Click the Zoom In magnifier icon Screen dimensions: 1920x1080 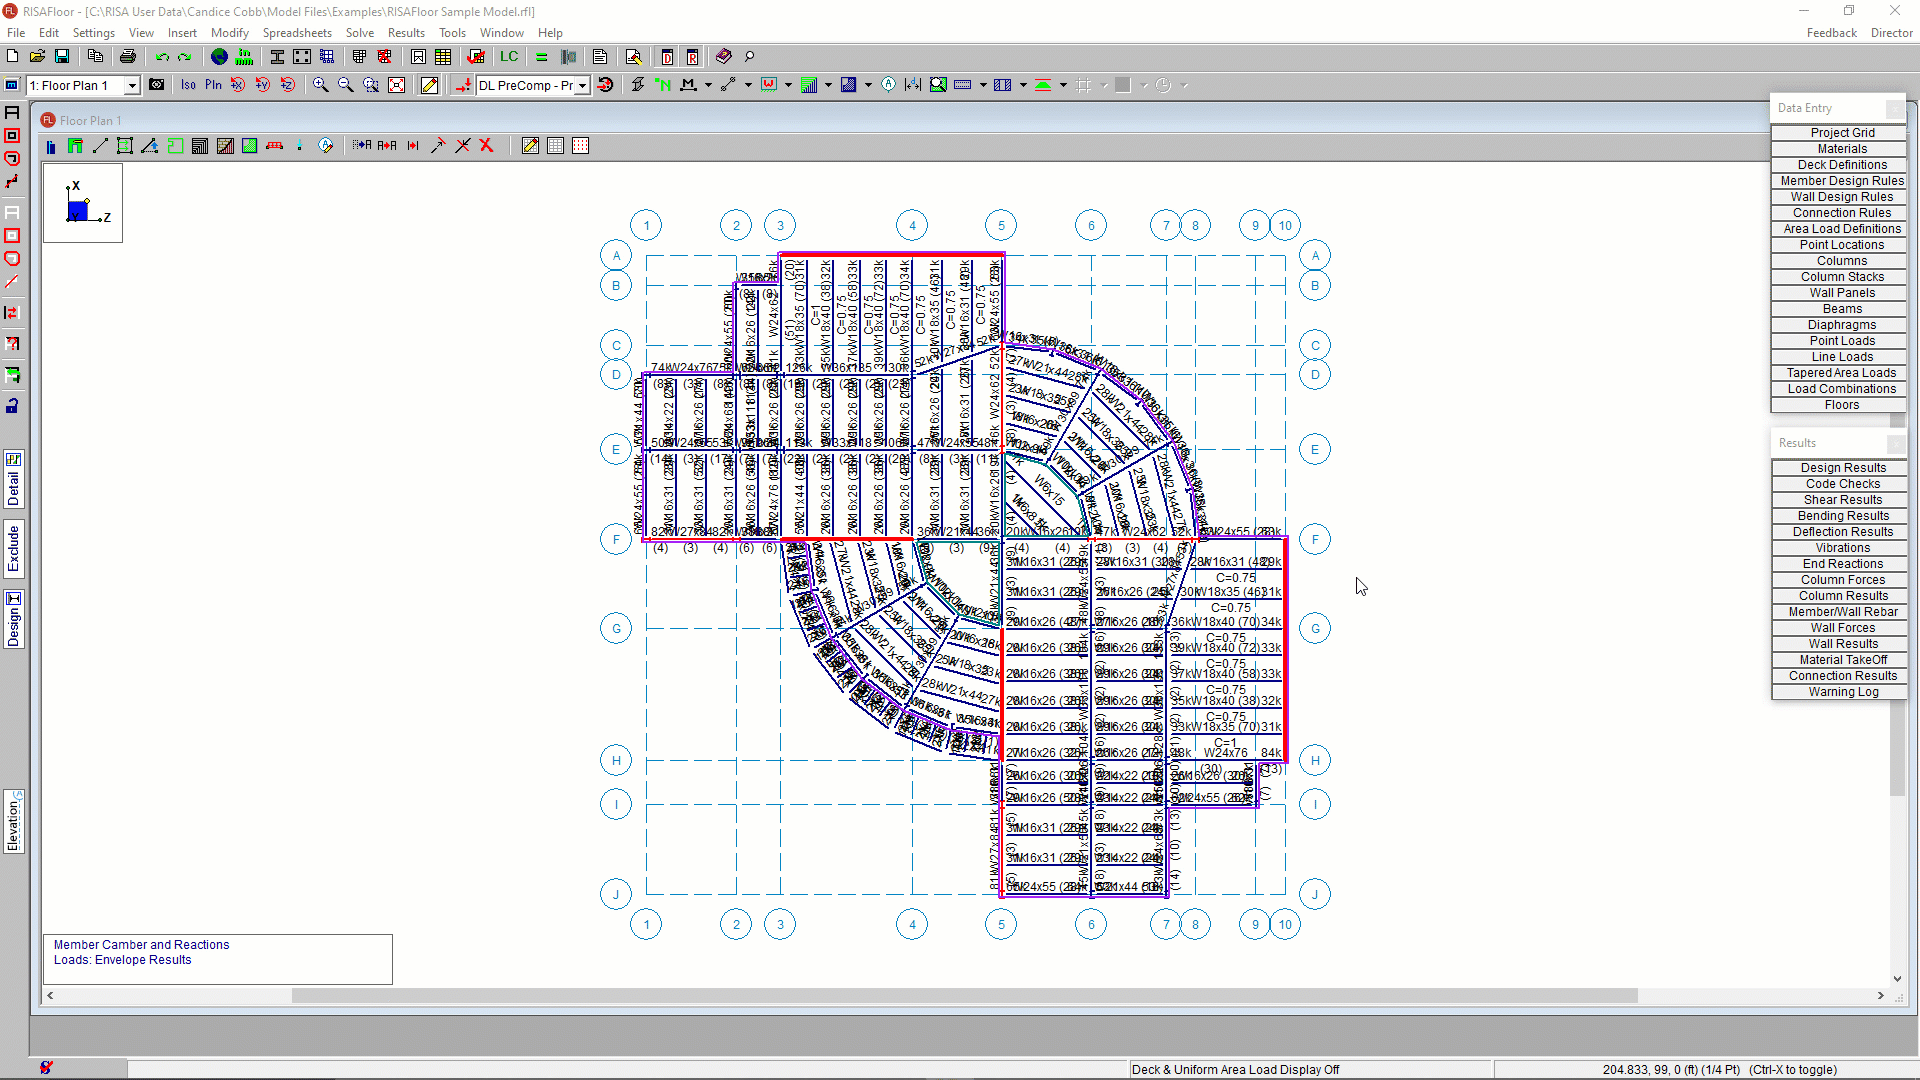(x=320, y=85)
